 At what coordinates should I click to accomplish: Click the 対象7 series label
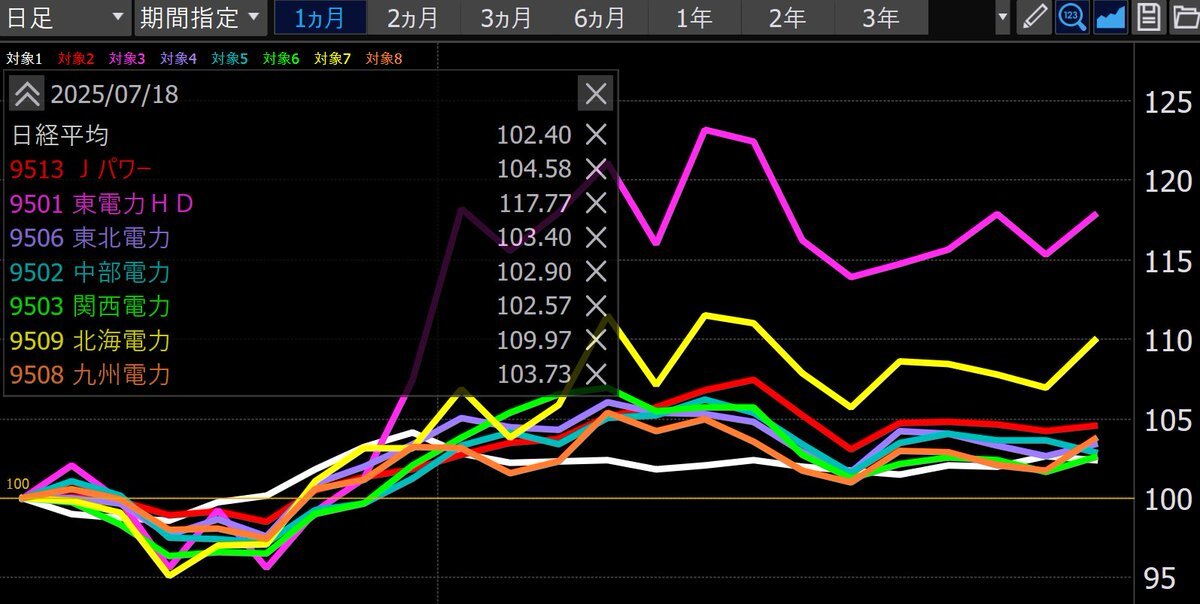point(333,59)
